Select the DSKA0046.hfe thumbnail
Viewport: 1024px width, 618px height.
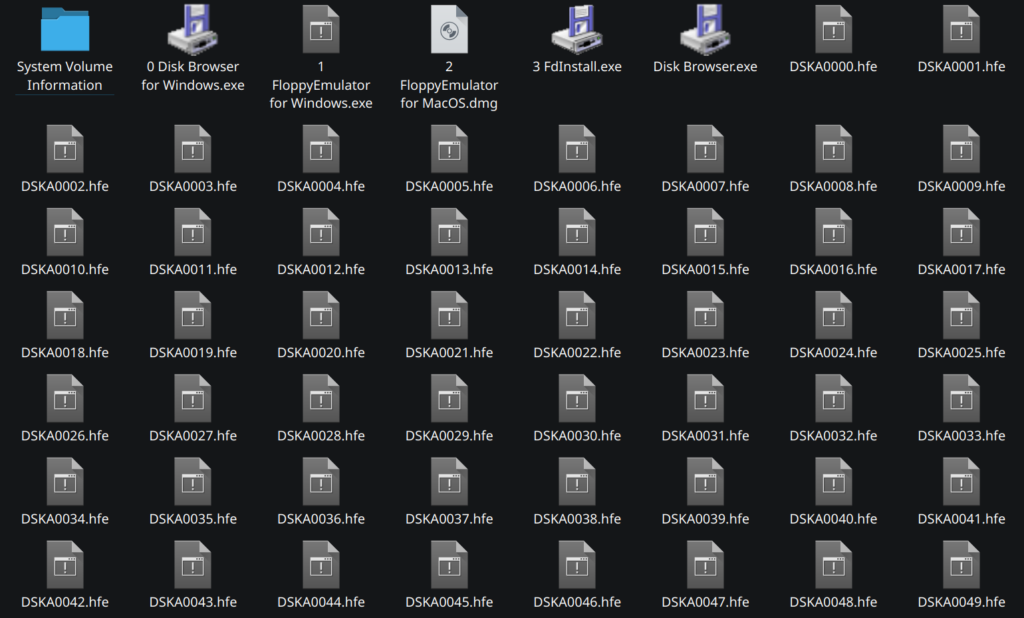pos(576,565)
